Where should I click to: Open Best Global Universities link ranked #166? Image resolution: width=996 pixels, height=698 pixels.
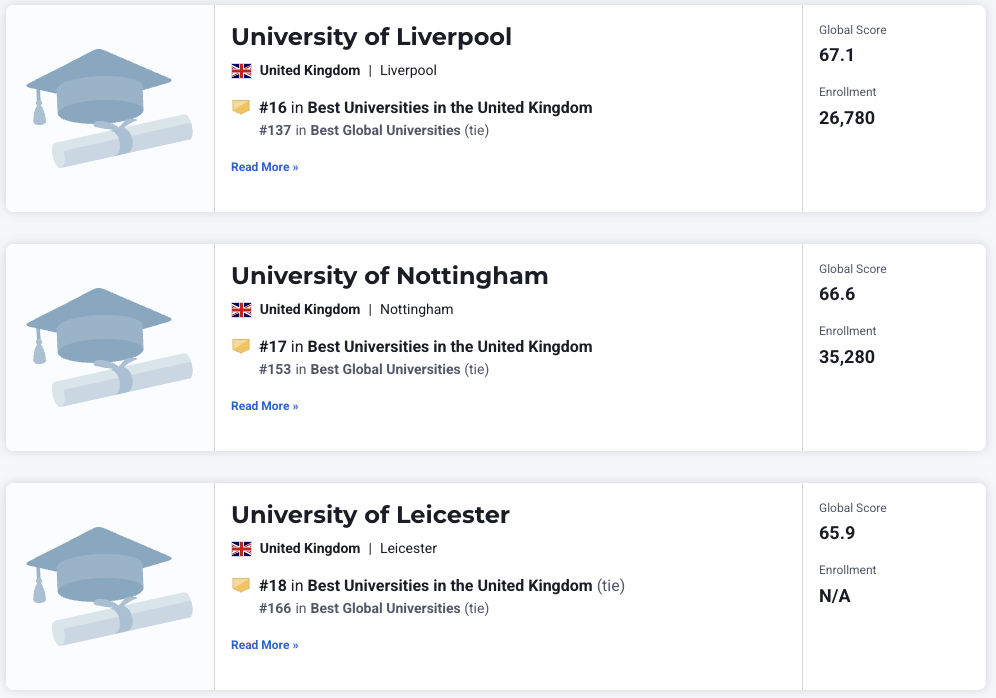point(385,608)
